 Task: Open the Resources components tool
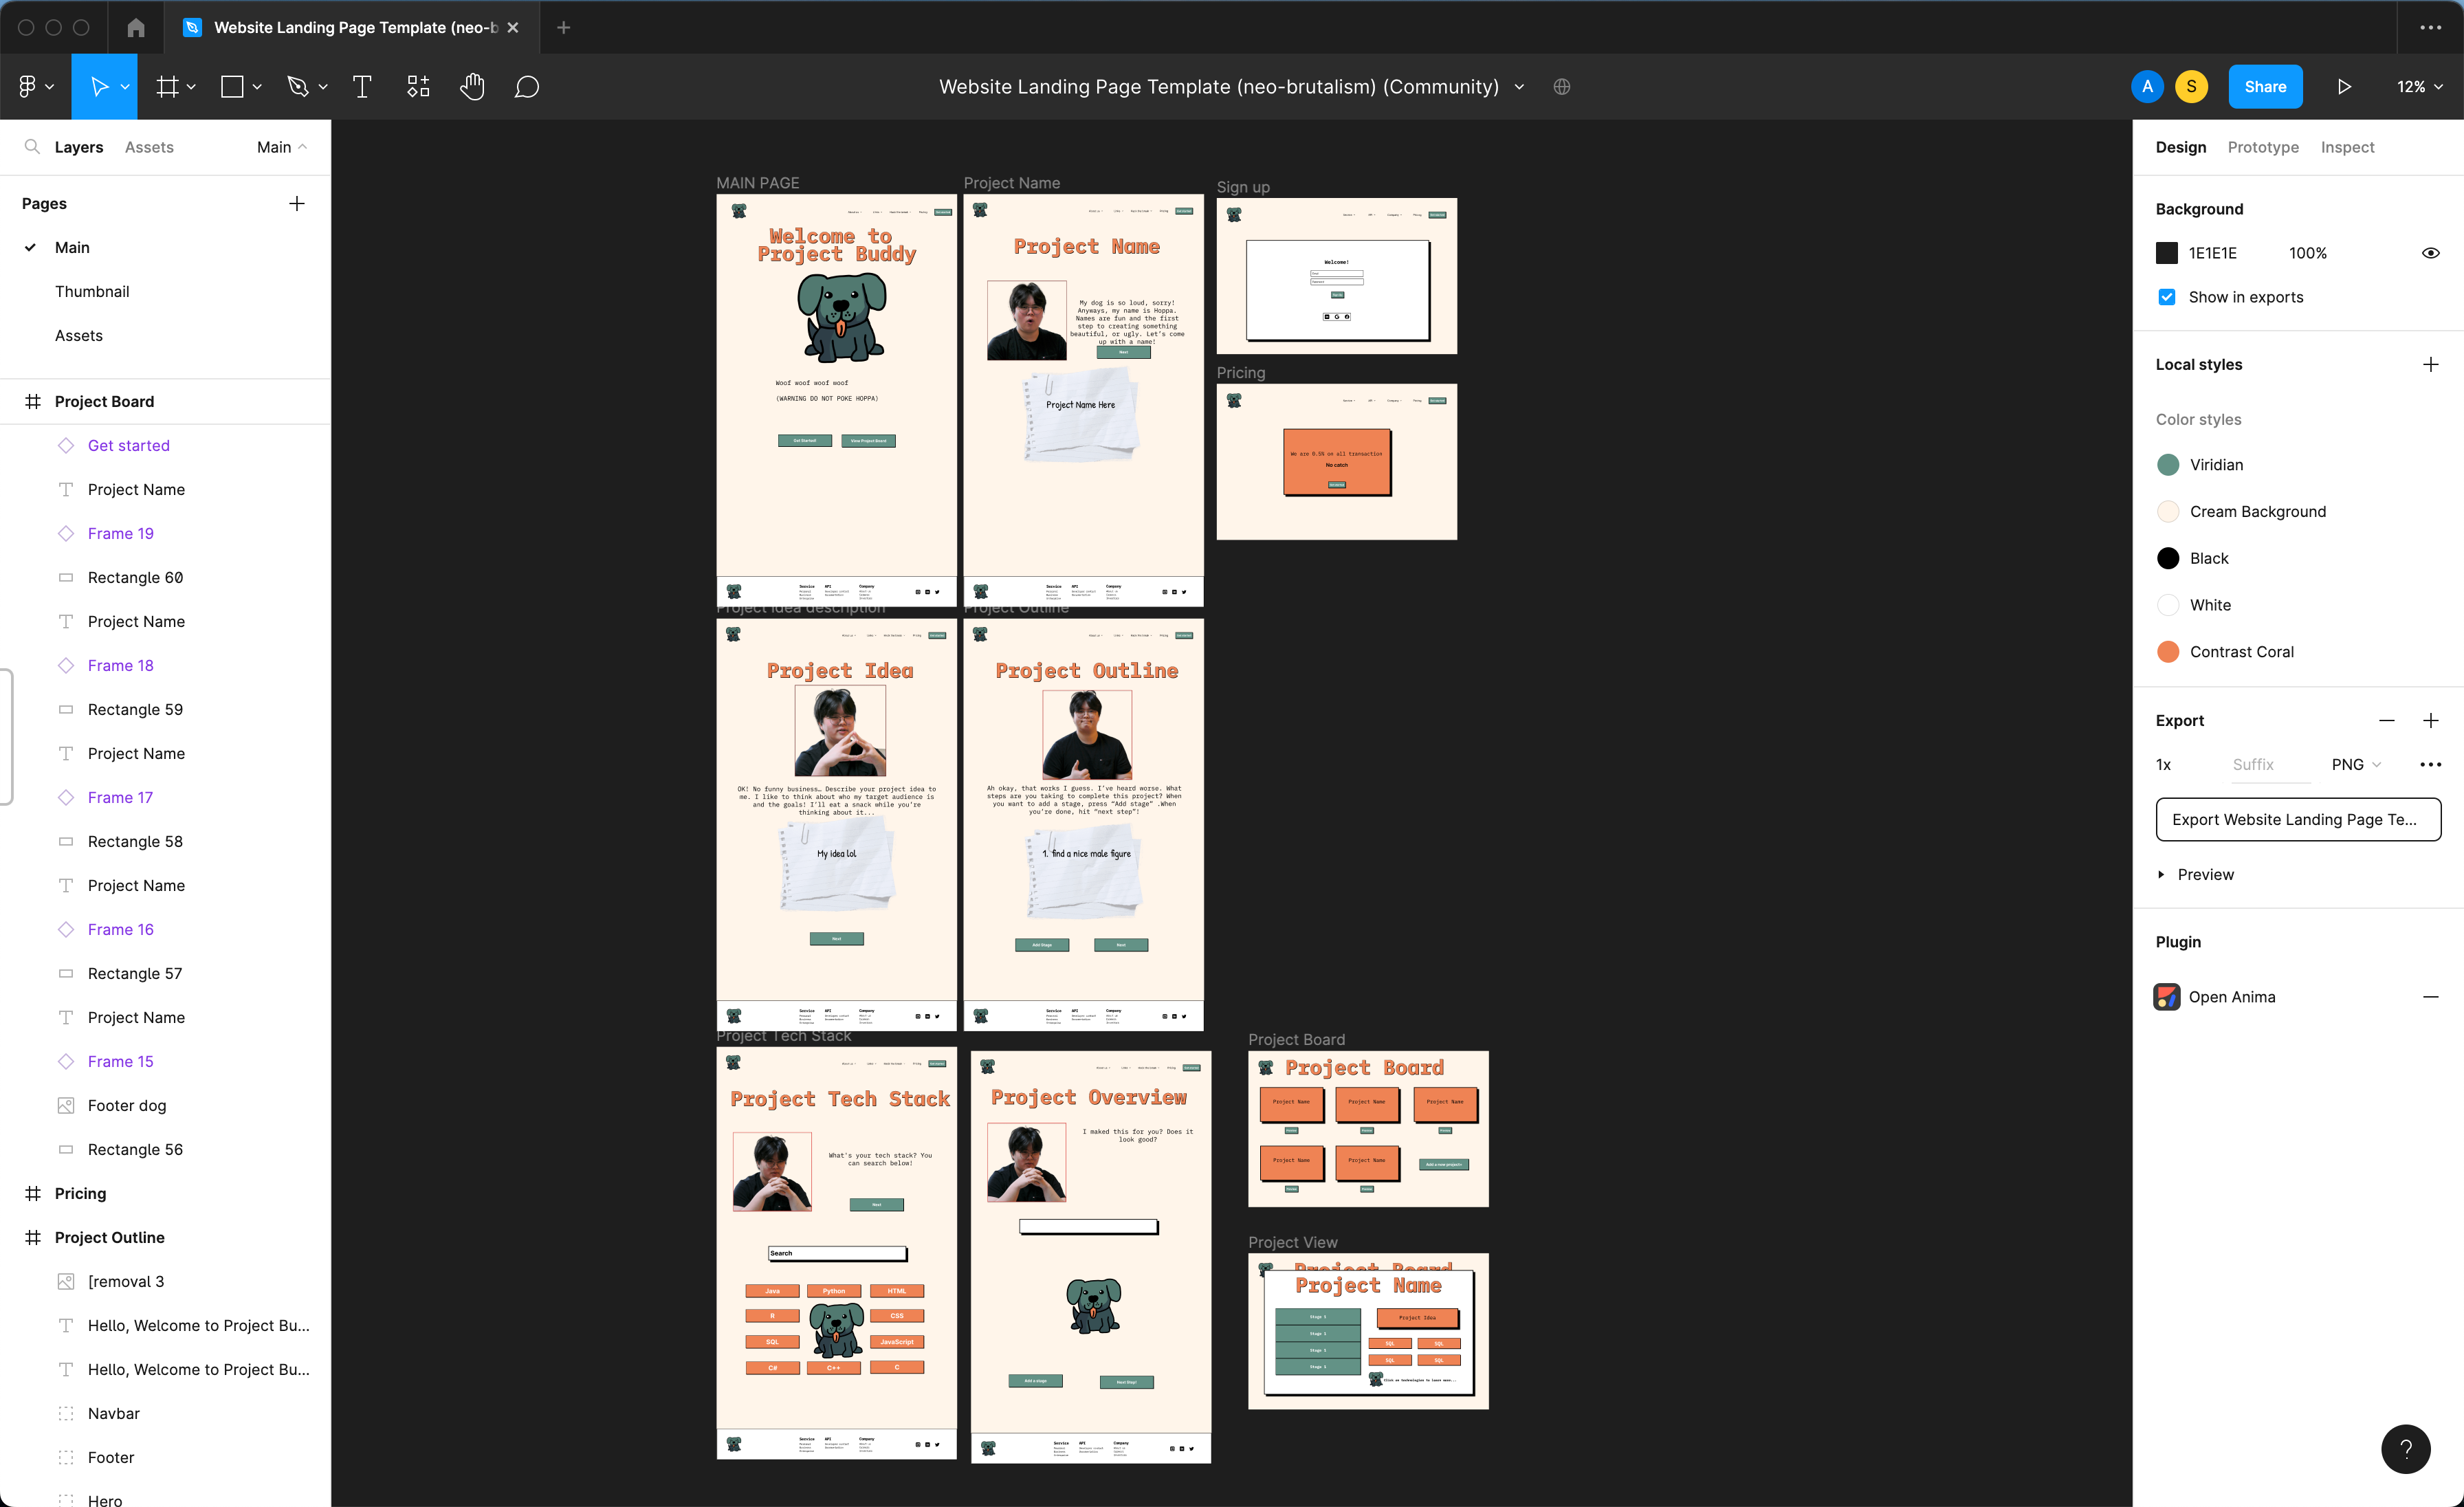click(418, 87)
